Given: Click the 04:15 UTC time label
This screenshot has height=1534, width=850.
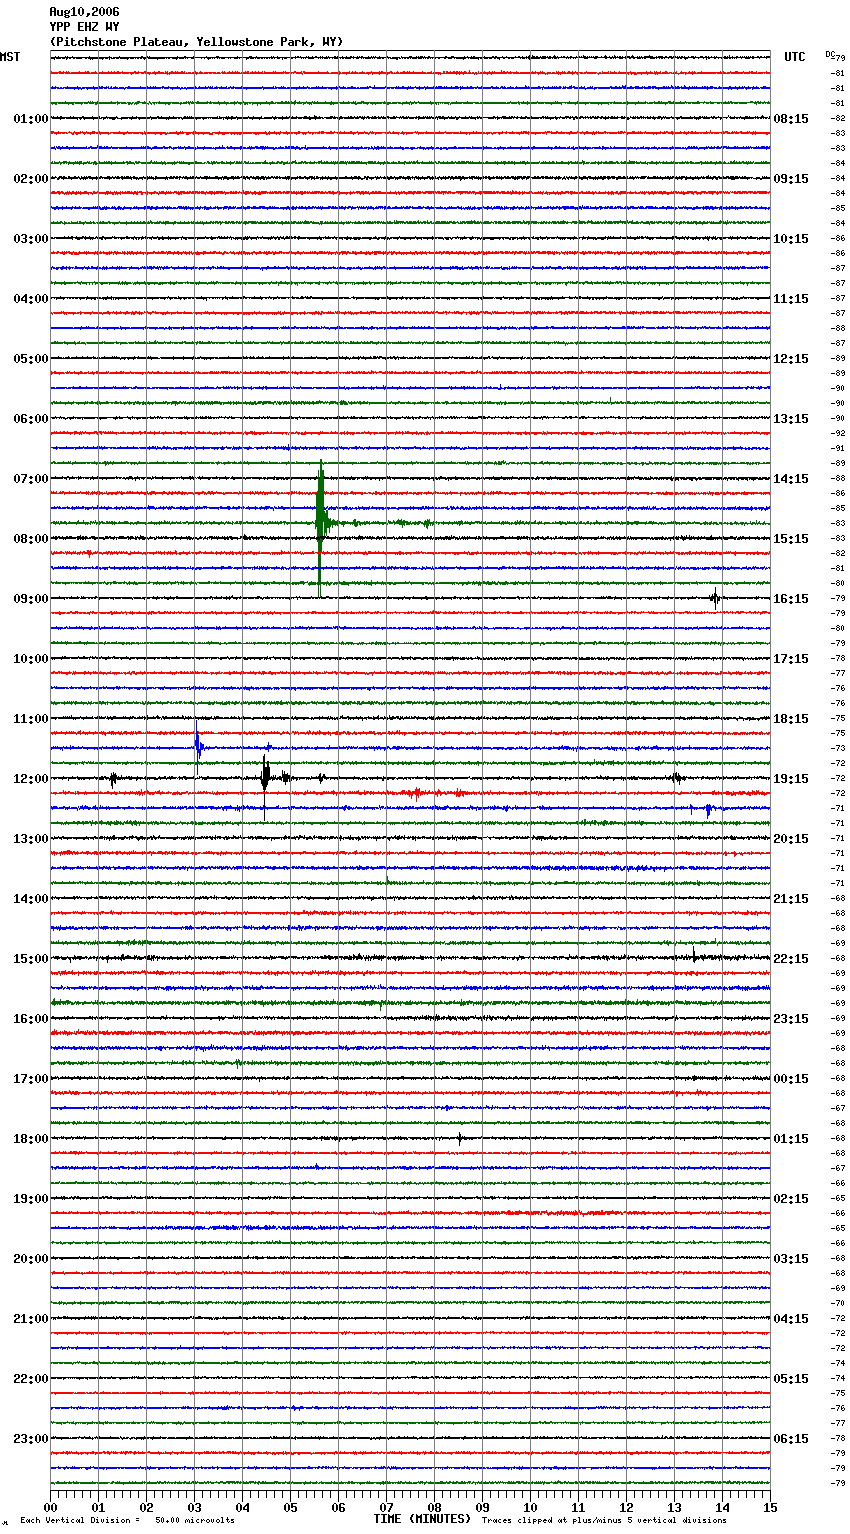Looking at the screenshot, I should 791,1319.
